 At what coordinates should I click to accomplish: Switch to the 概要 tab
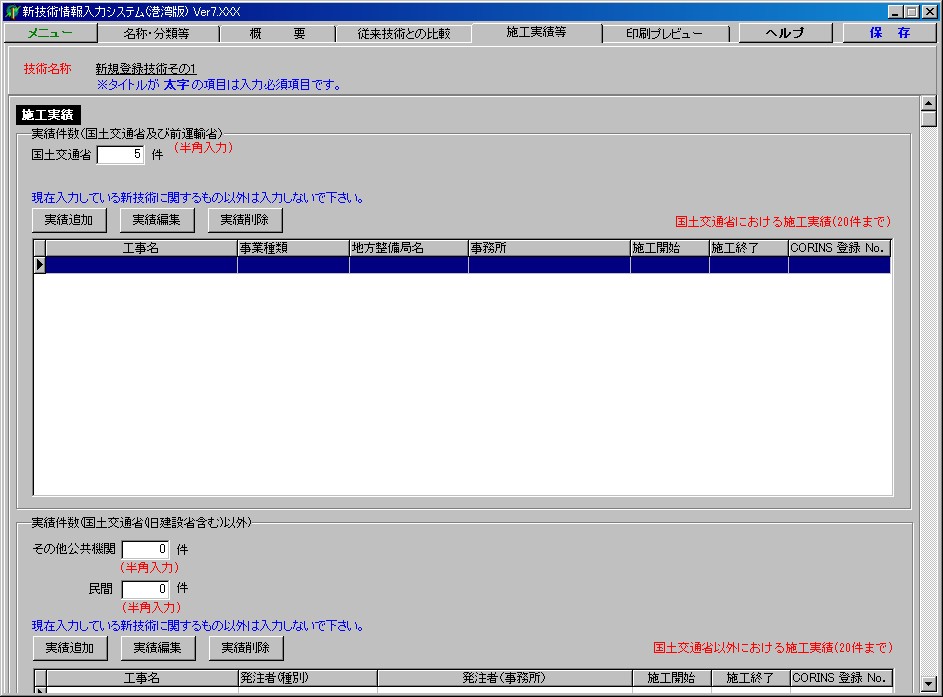[275, 33]
